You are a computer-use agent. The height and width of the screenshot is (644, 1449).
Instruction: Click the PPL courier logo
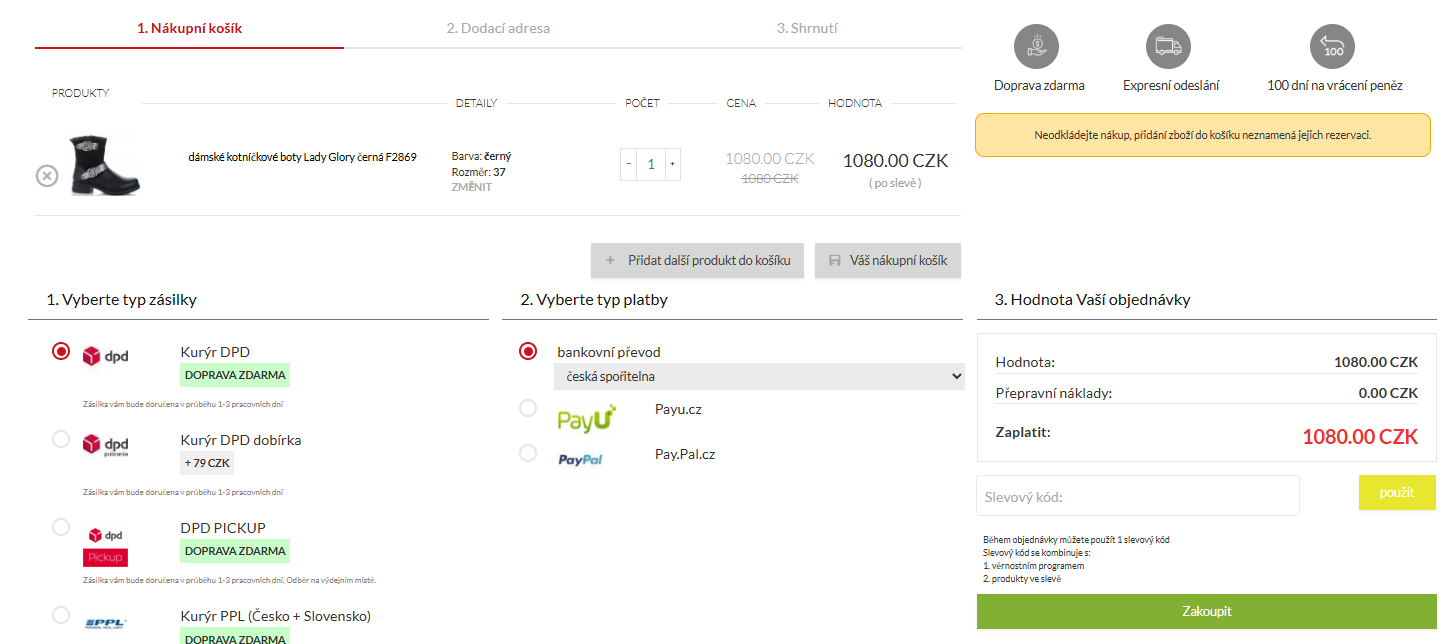point(105,624)
